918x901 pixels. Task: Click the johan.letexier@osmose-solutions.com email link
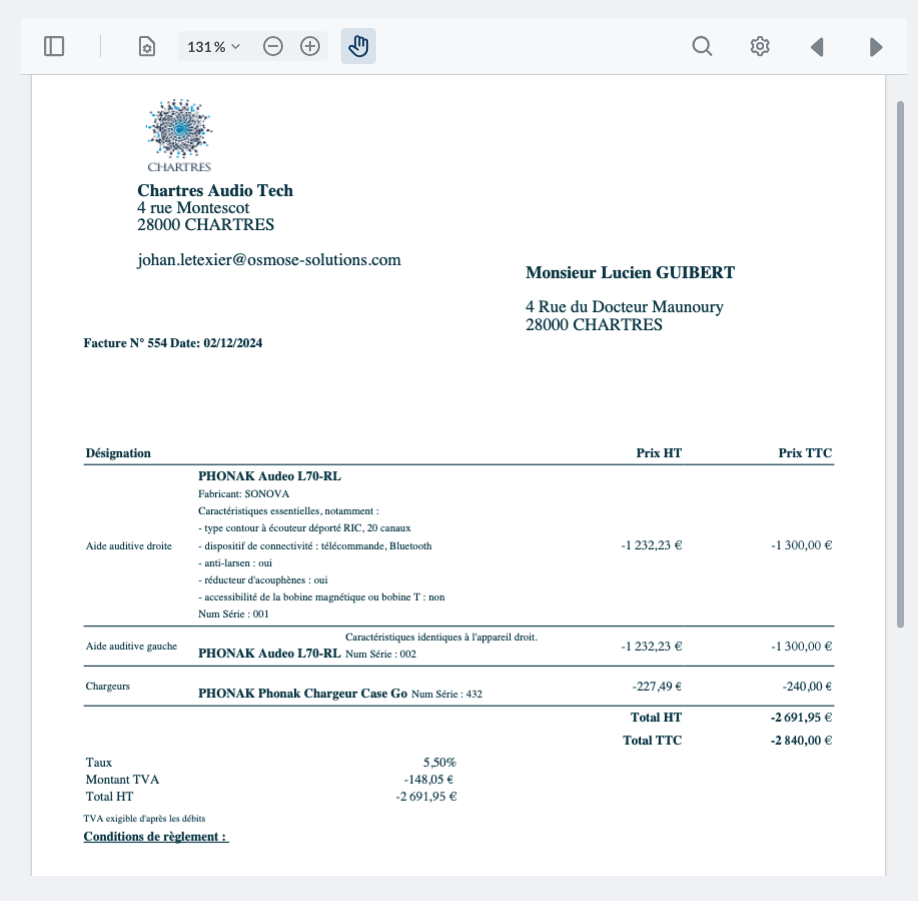268,260
